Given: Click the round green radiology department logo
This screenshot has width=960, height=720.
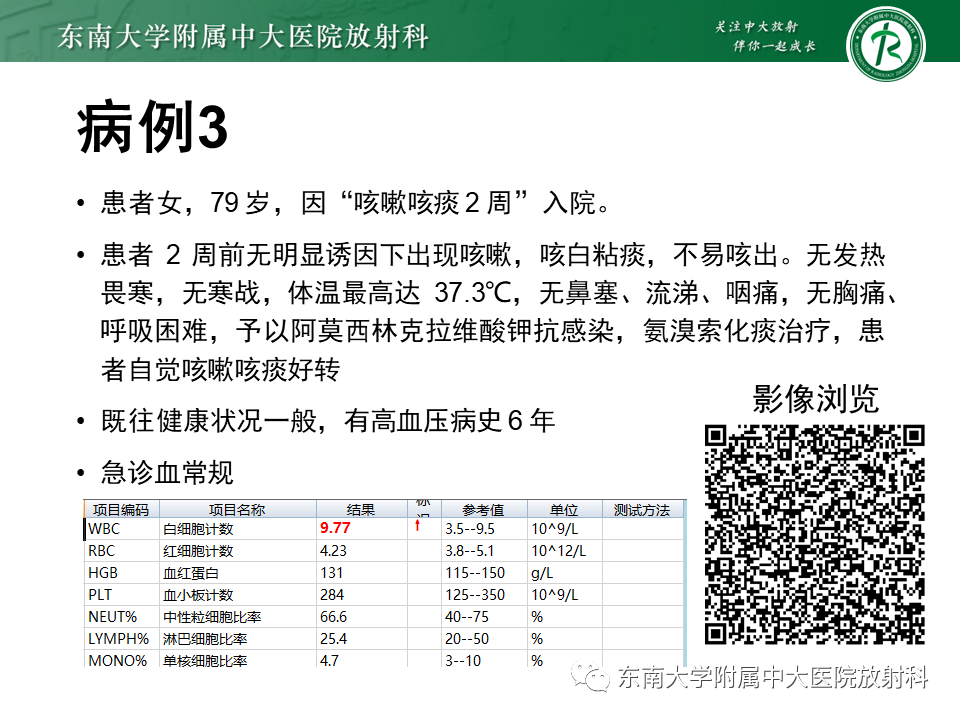Looking at the screenshot, I should coord(885,44).
